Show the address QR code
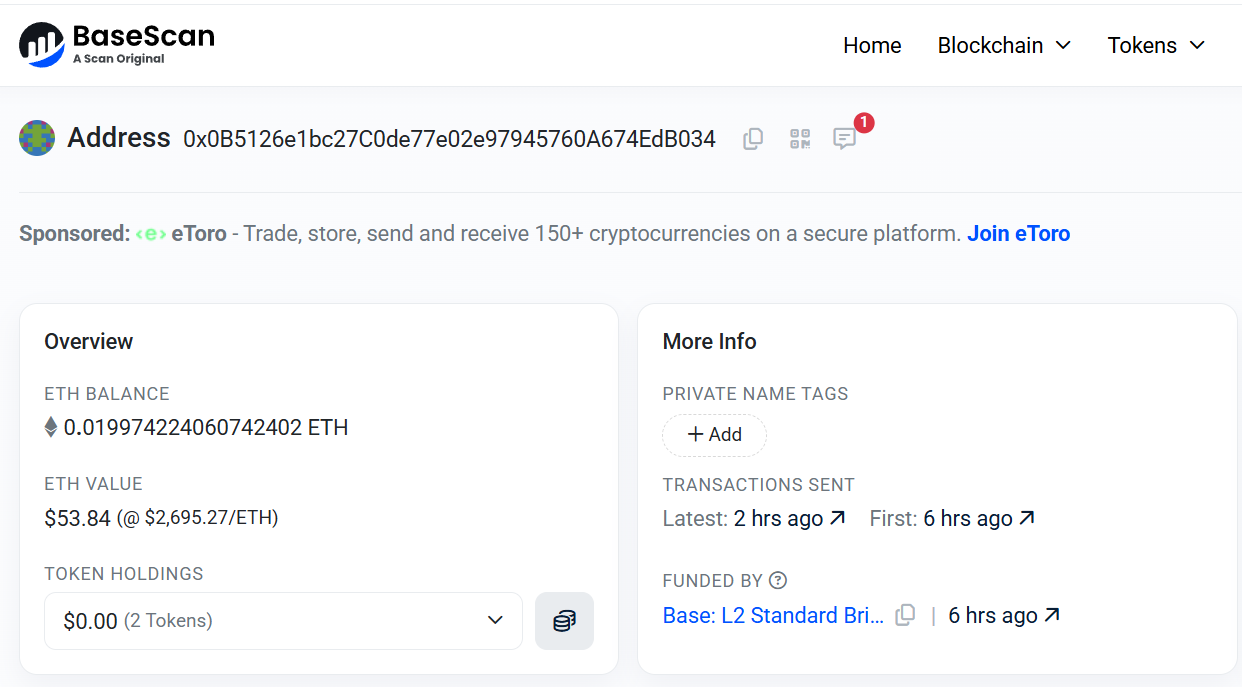The width and height of the screenshot is (1242, 687). click(x=799, y=139)
